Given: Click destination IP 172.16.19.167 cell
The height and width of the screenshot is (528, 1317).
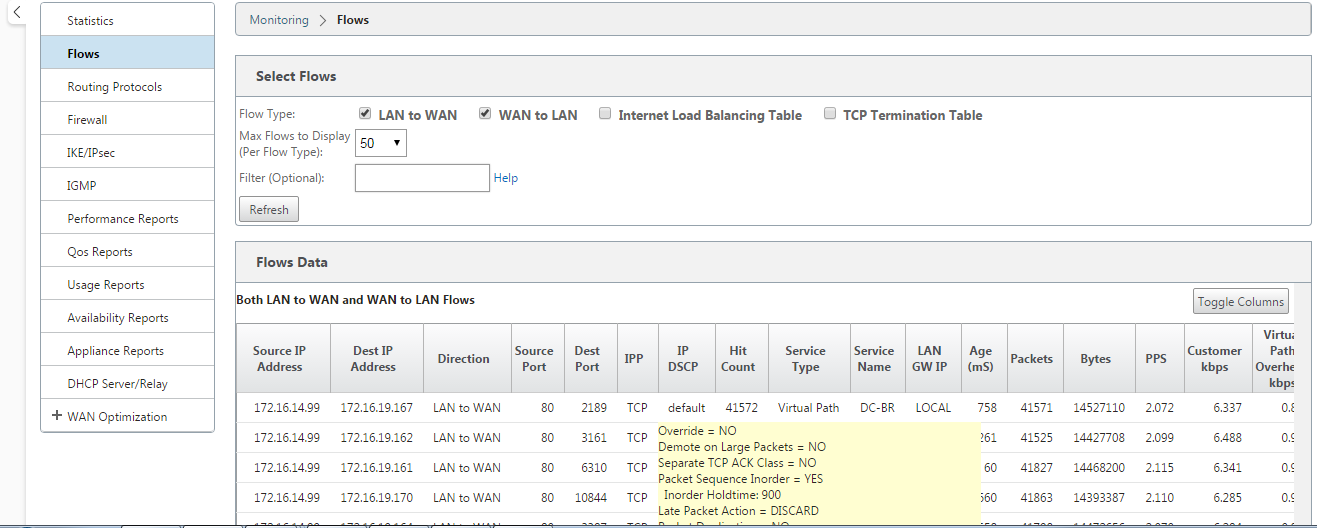Looking at the screenshot, I should (376, 407).
